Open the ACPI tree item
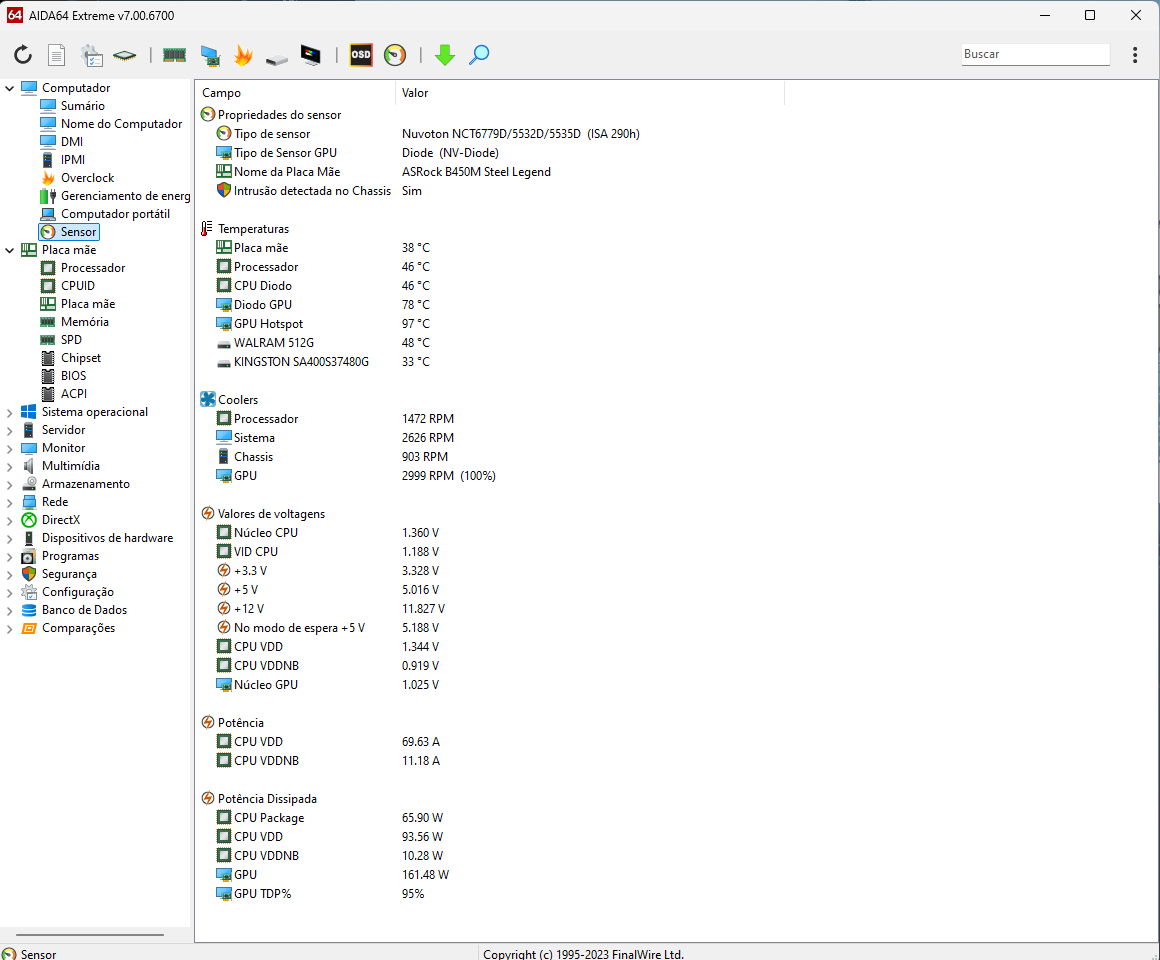 74,393
